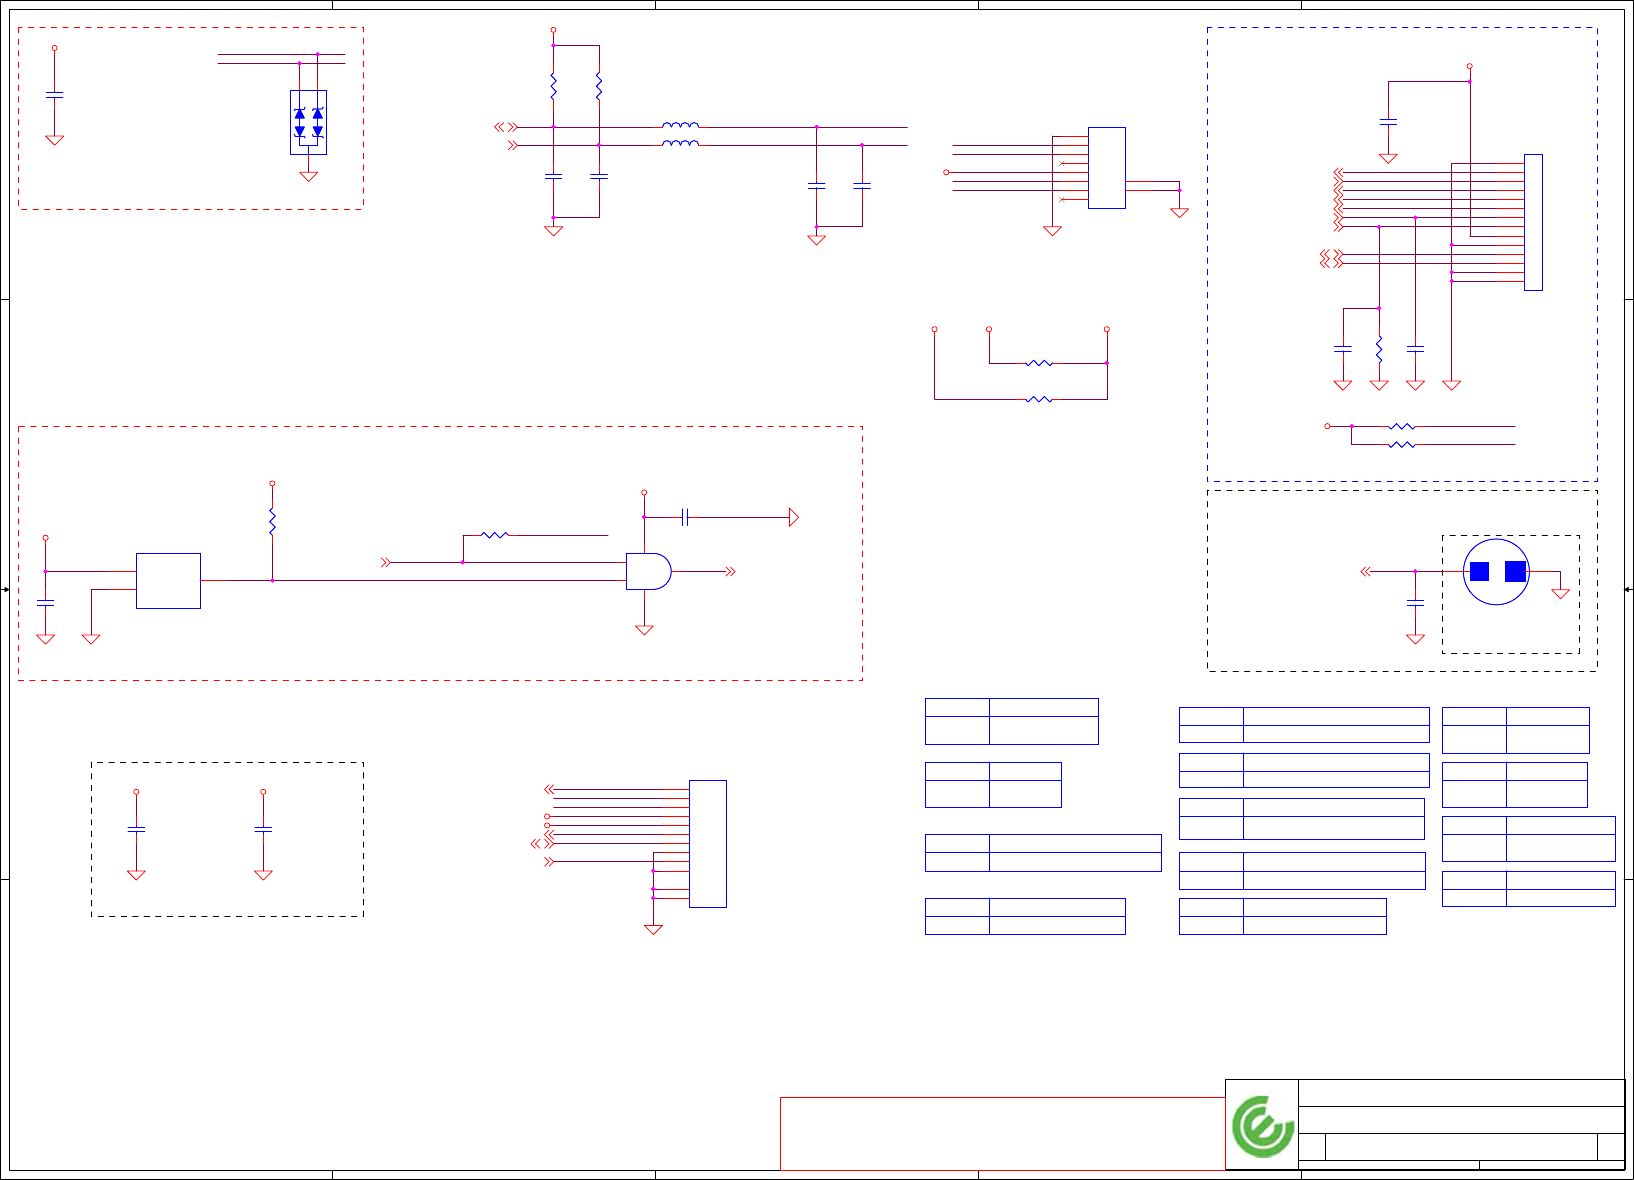The image size is (1634, 1180).
Task: Select the left capacitor in bottom-left dashed box
Action: point(137,829)
